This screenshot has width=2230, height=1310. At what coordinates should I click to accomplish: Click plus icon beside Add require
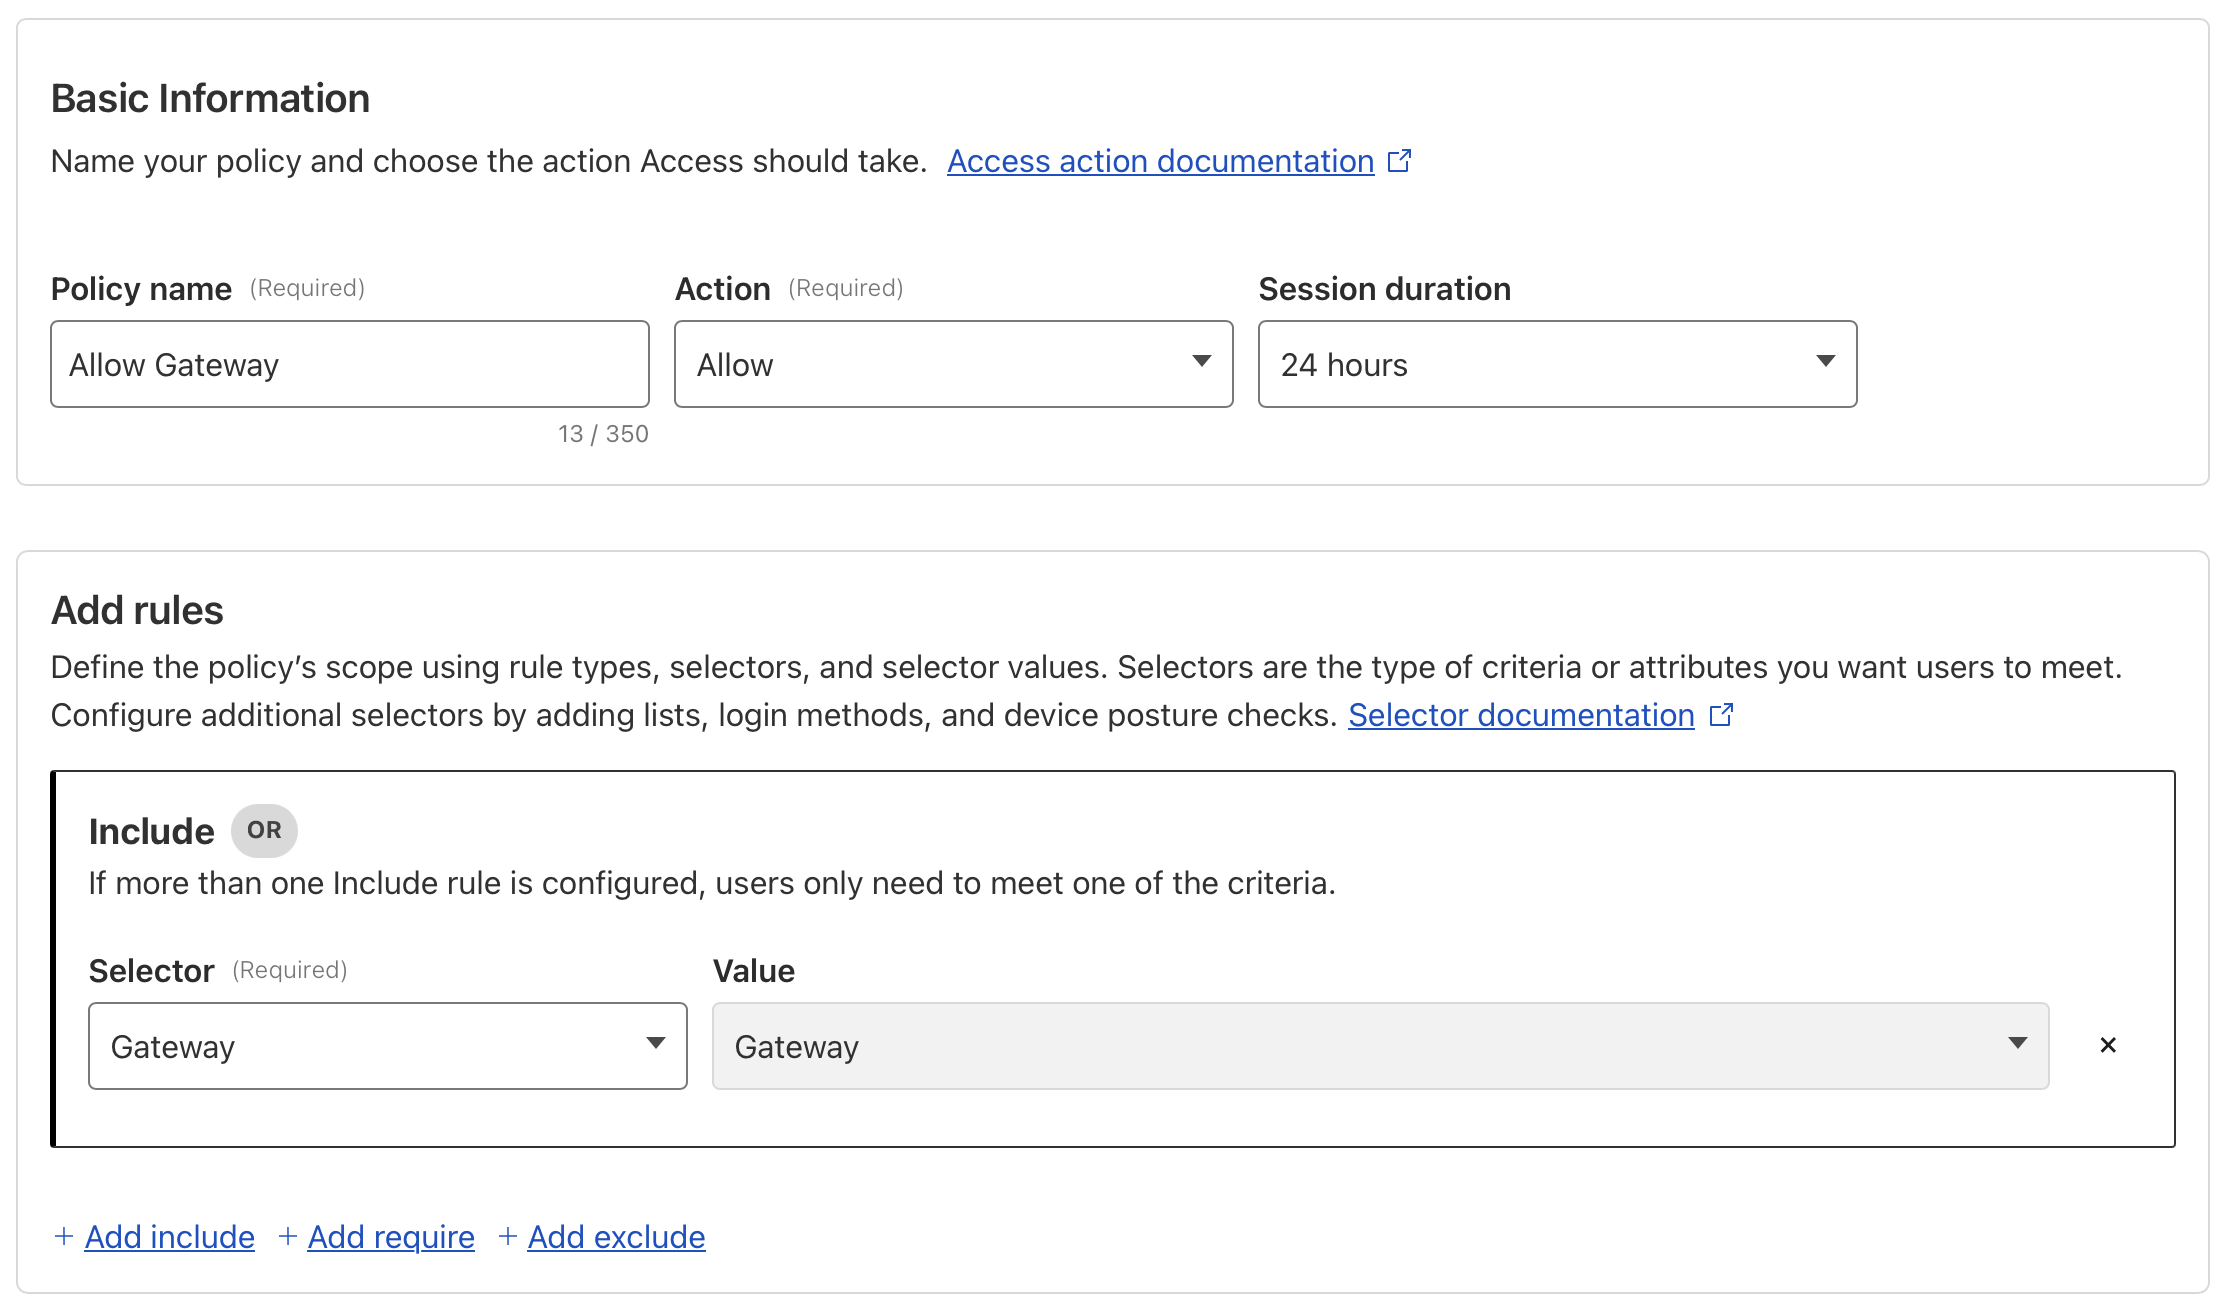pos(287,1237)
